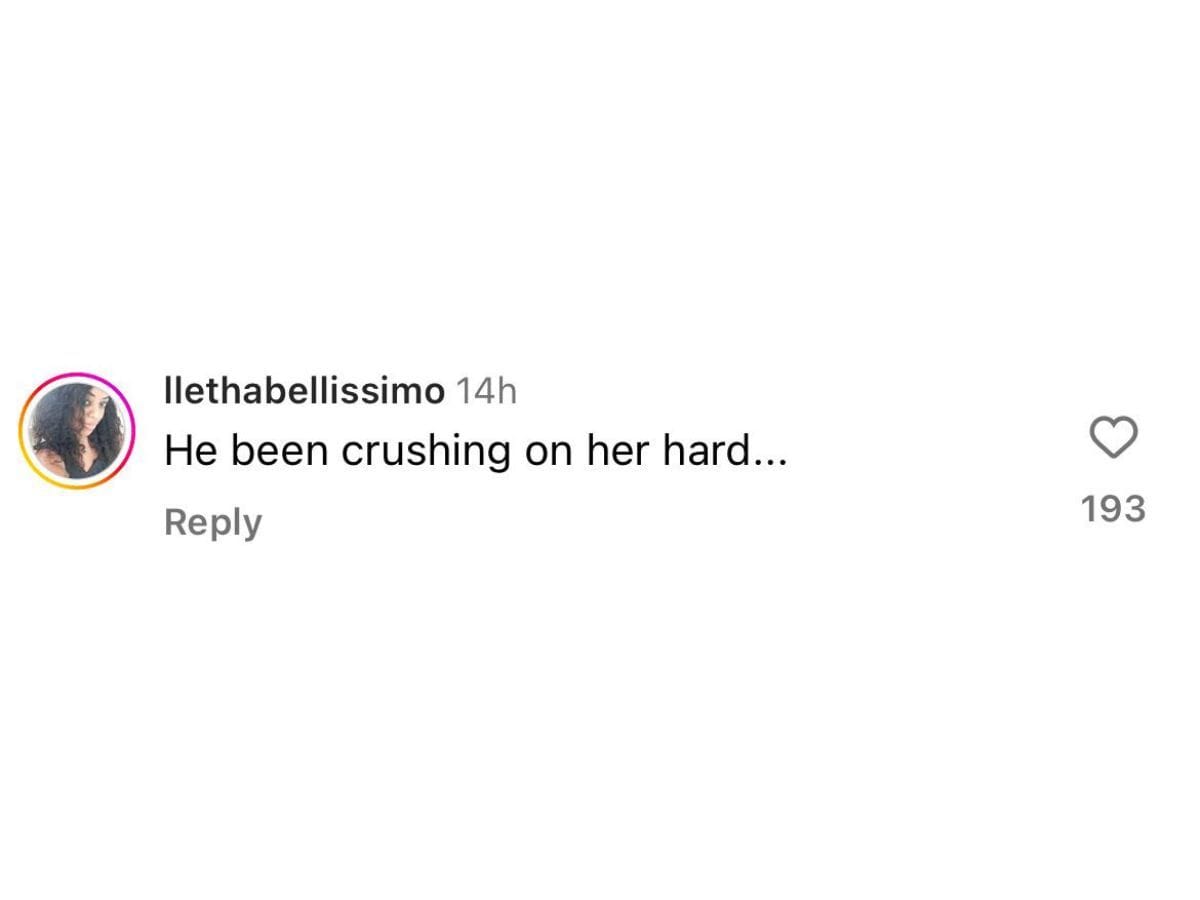Activate the like button for llethabellissimo's comment
The width and height of the screenshot is (1200, 900).
[x=1113, y=437]
